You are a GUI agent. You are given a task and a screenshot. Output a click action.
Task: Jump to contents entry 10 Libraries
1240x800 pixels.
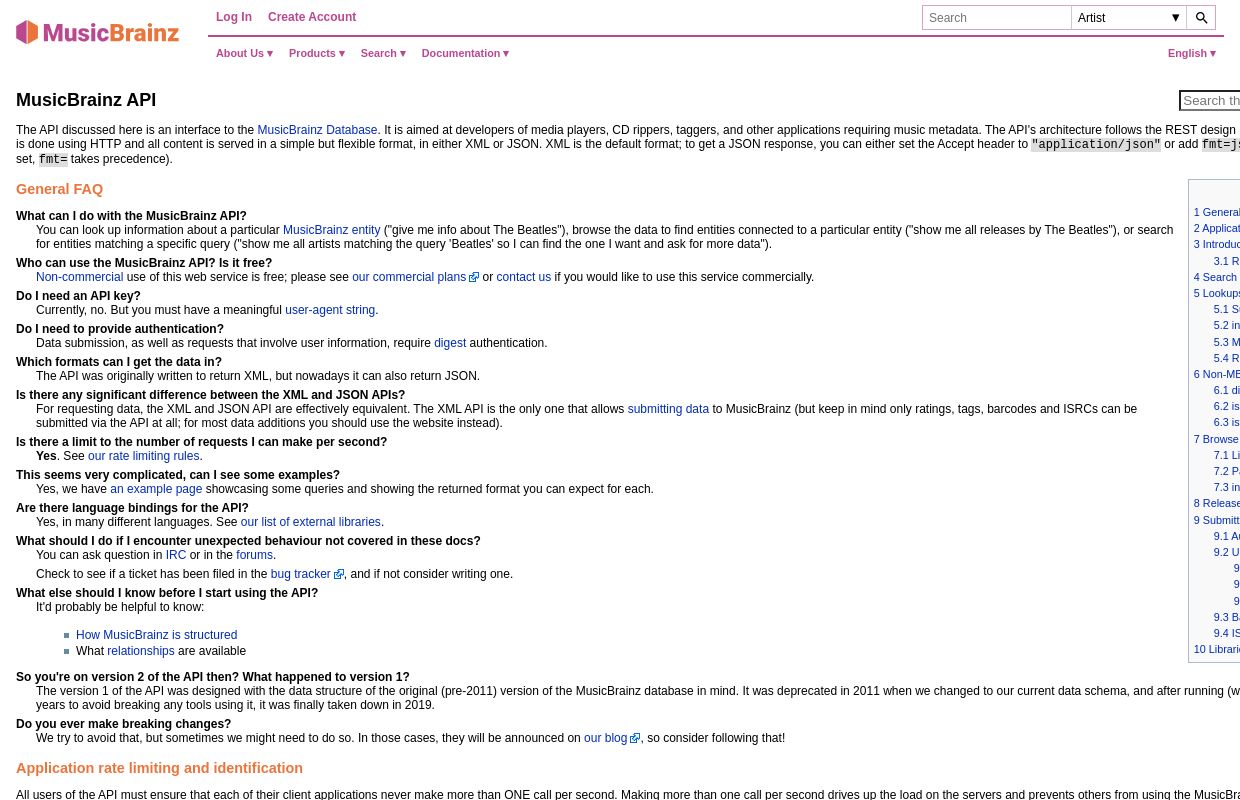click(1216, 649)
